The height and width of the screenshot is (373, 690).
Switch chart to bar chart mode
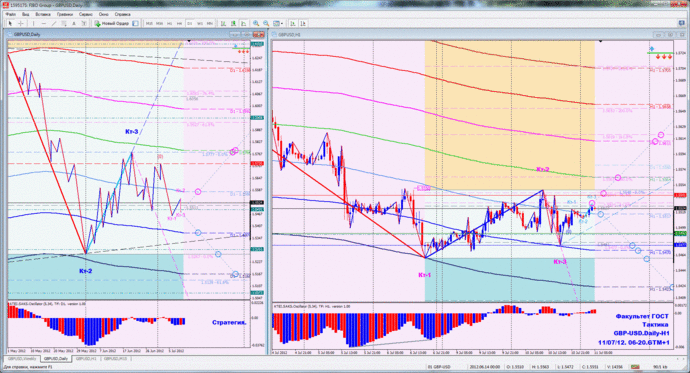[223, 23]
